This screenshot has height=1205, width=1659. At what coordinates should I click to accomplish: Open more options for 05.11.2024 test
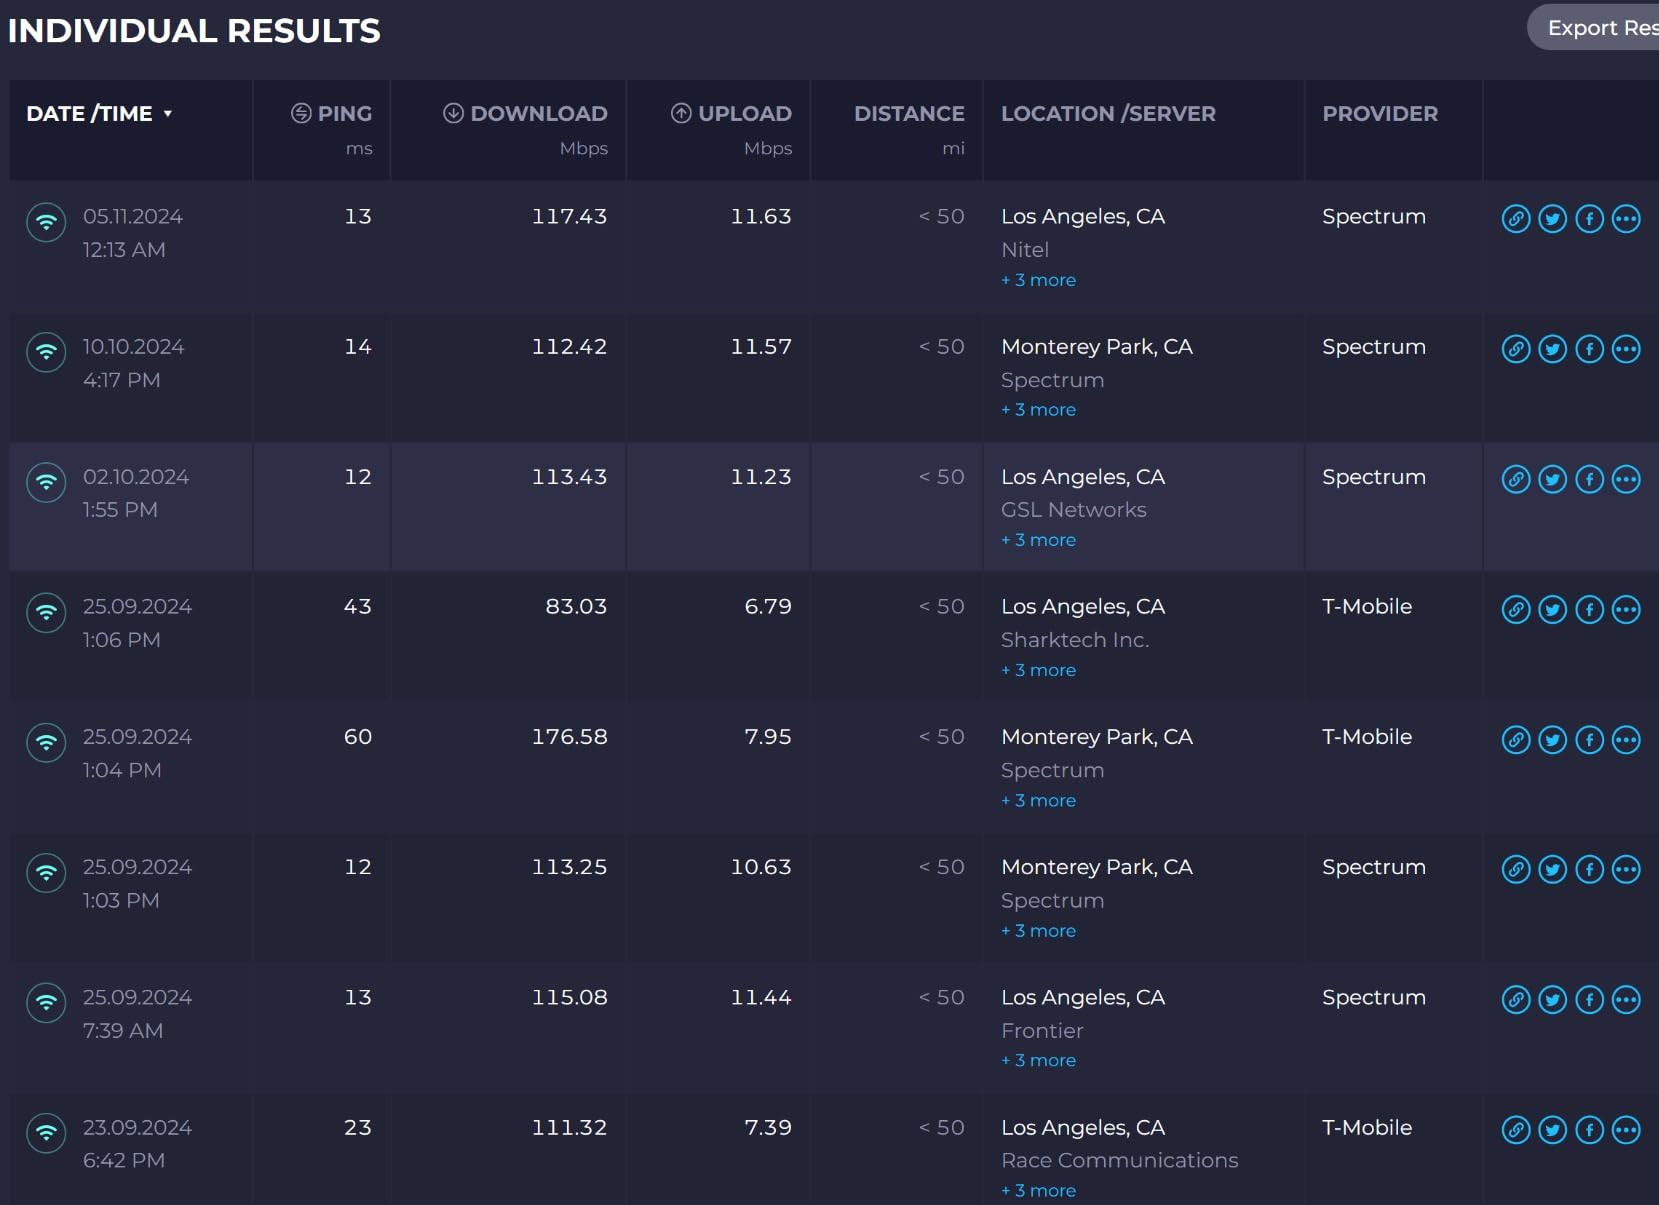(1627, 218)
